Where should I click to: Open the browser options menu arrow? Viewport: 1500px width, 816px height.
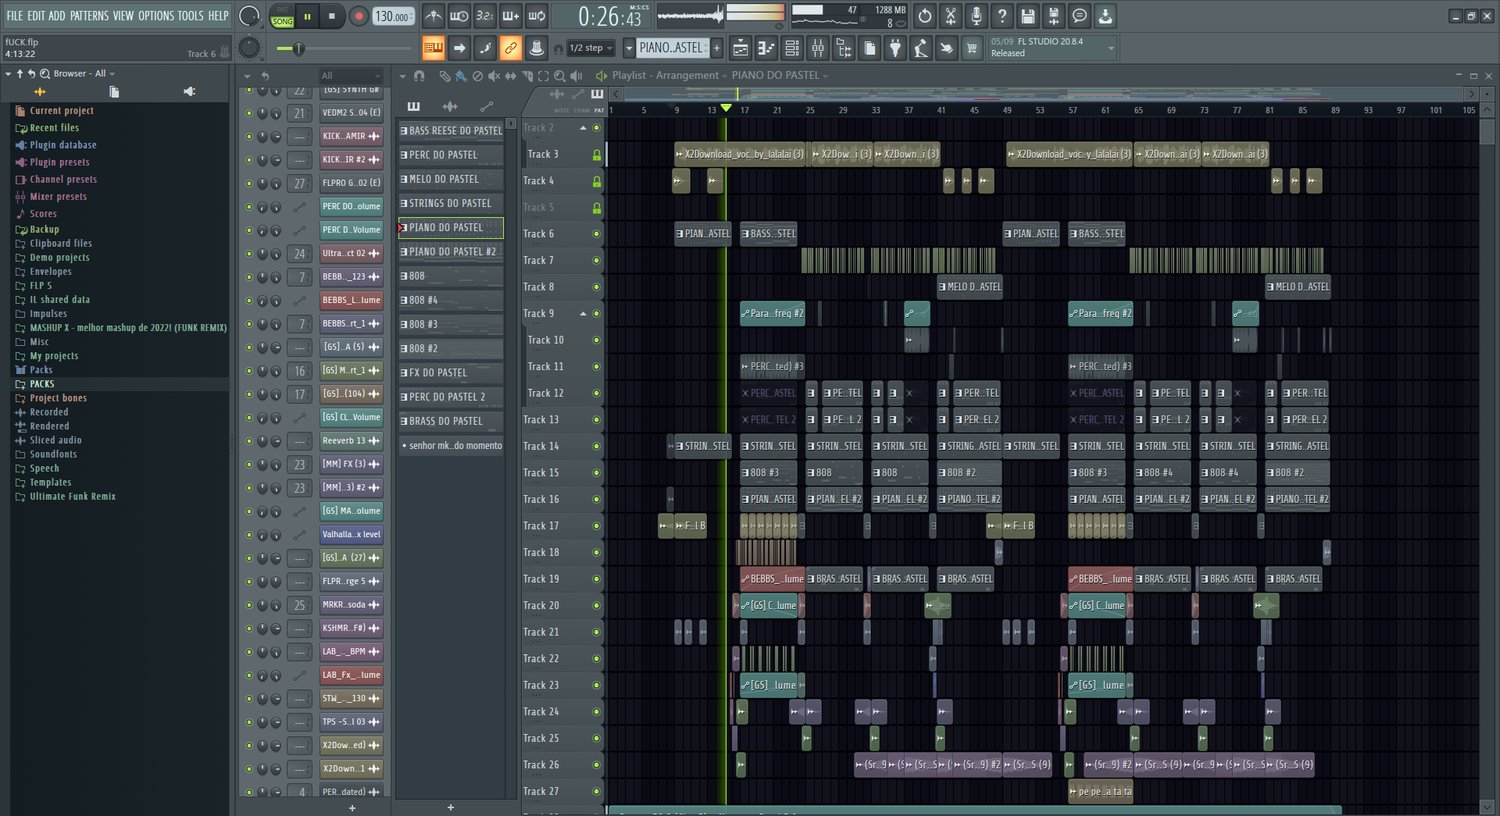[7, 74]
